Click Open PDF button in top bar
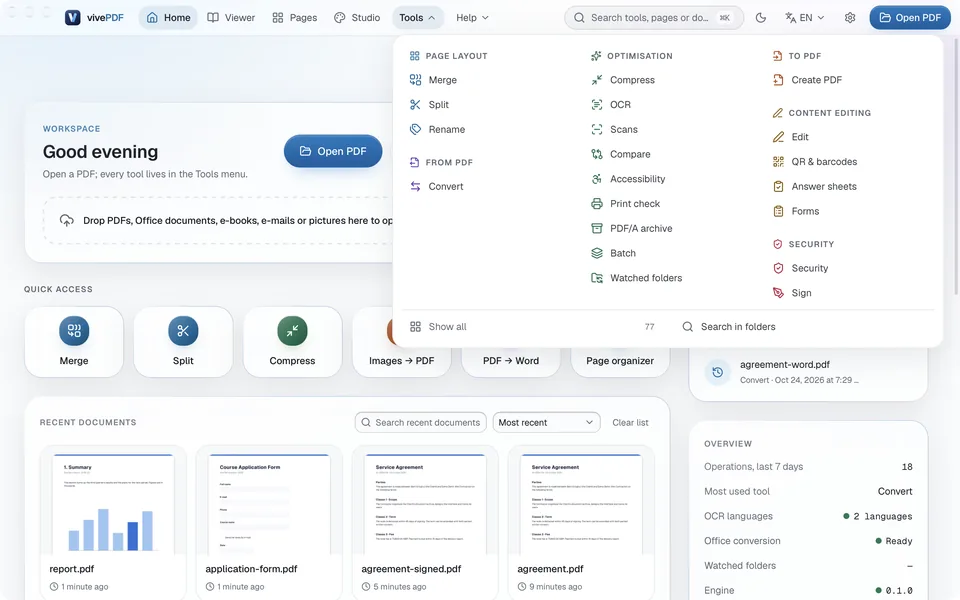960x600 pixels. 910,18
